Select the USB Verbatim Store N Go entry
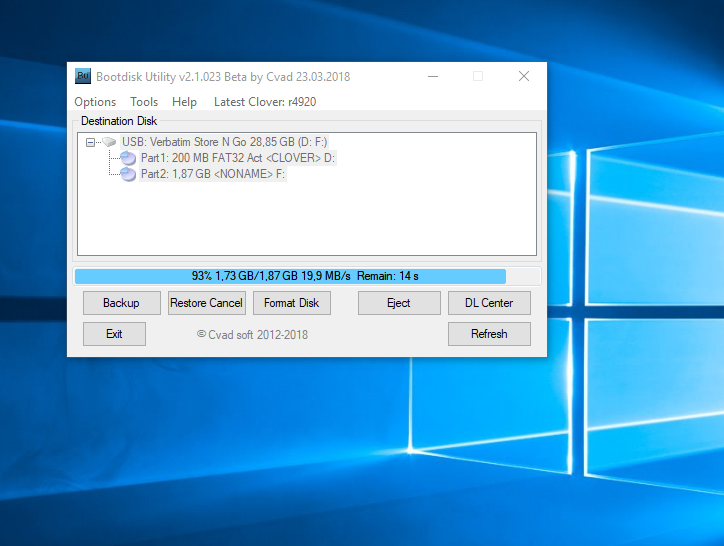This screenshot has height=546, width=724. tap(224, 142)
